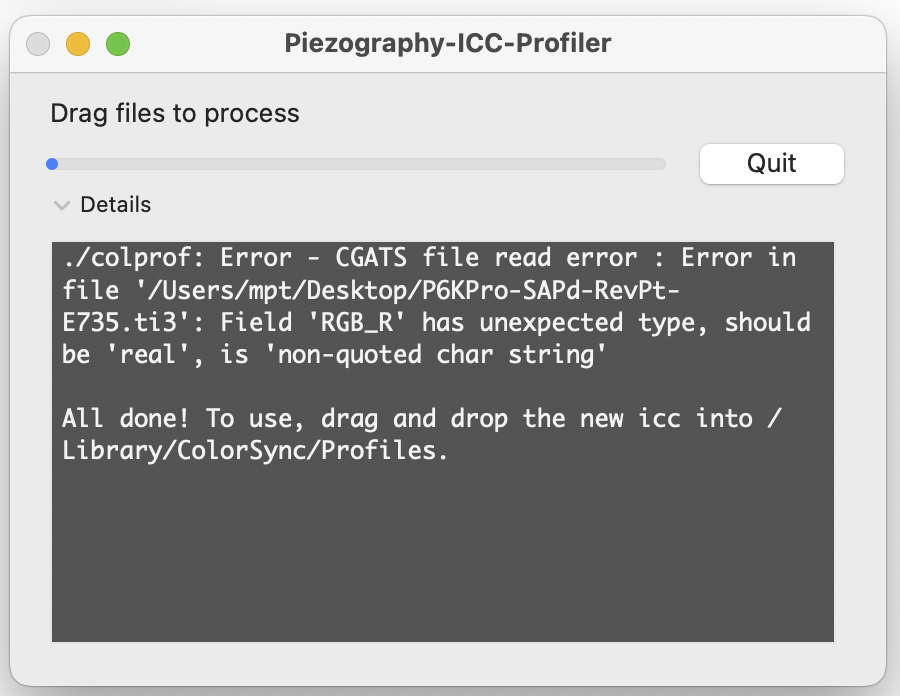Click the "CGATS file read error" text
This screenshot has width=900, height=696.
(x=486, y=258)
